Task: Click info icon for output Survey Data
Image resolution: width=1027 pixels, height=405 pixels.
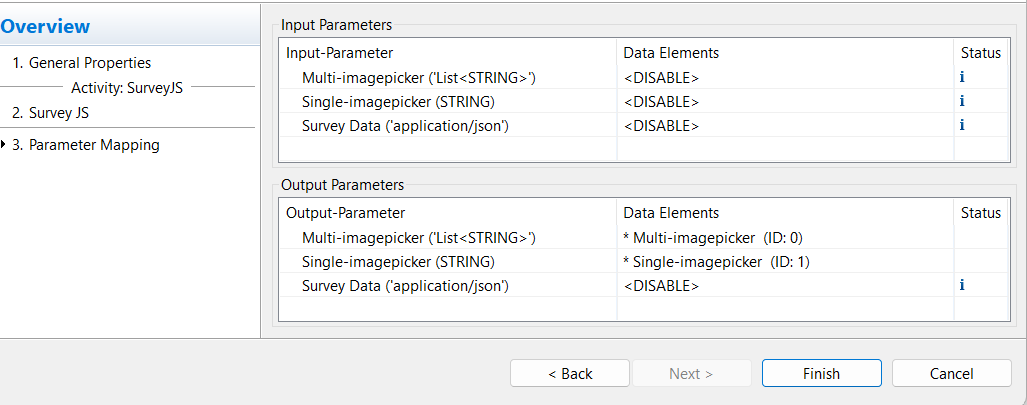Action: click(962, 285)
